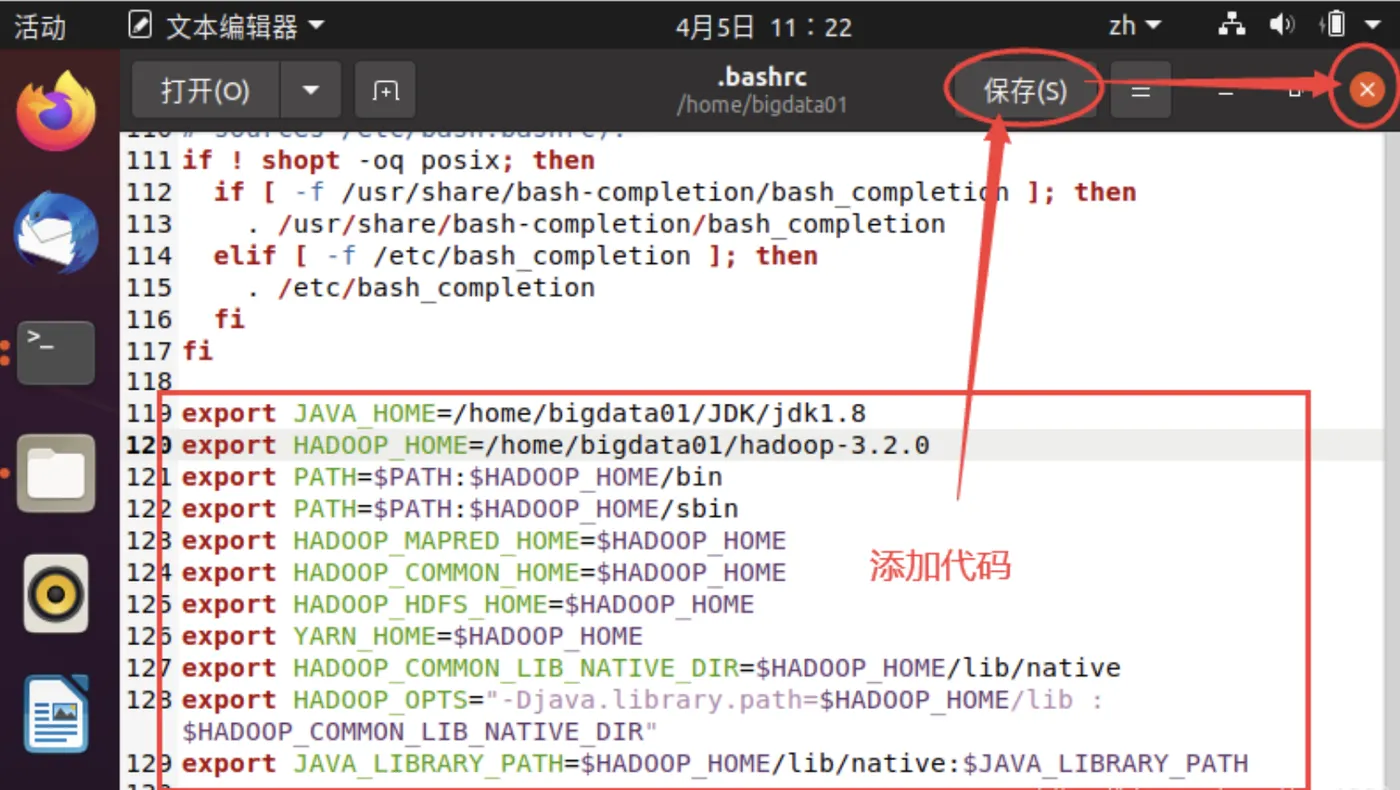Click line 111 'if ! shopt -oq posix'
1400x790 pixels.
388,160
